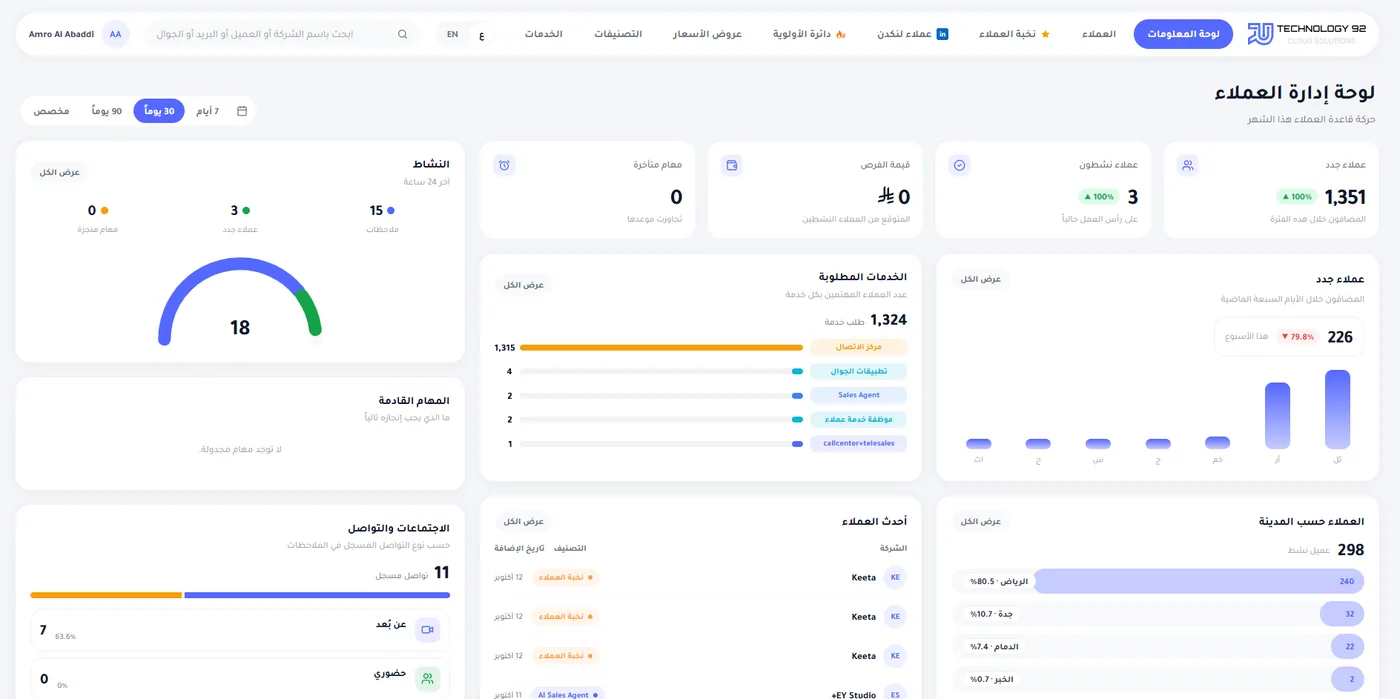Open the لوحة المعلومات dashboard tab
This screenshot has height=699, width=1400.
coord(1183,34)
